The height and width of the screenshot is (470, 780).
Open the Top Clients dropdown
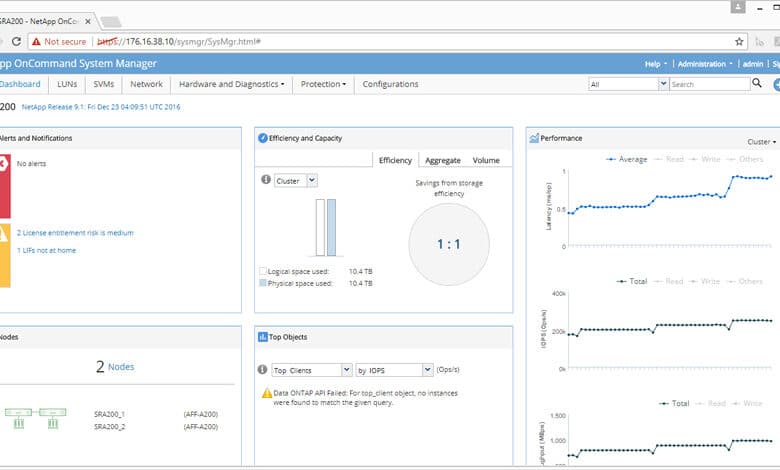pyautogui.click(x=312, y=370)
